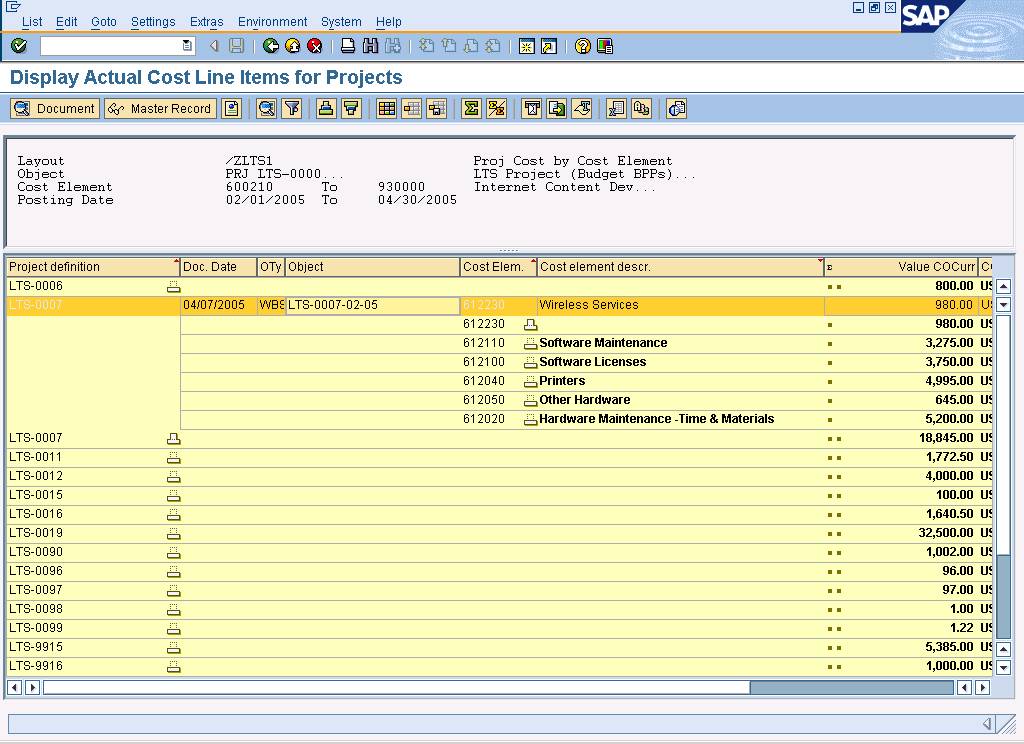This screenshot has width=1024, height=744.
Task: Select the Value COCurr column header
Action: [901, 267]
